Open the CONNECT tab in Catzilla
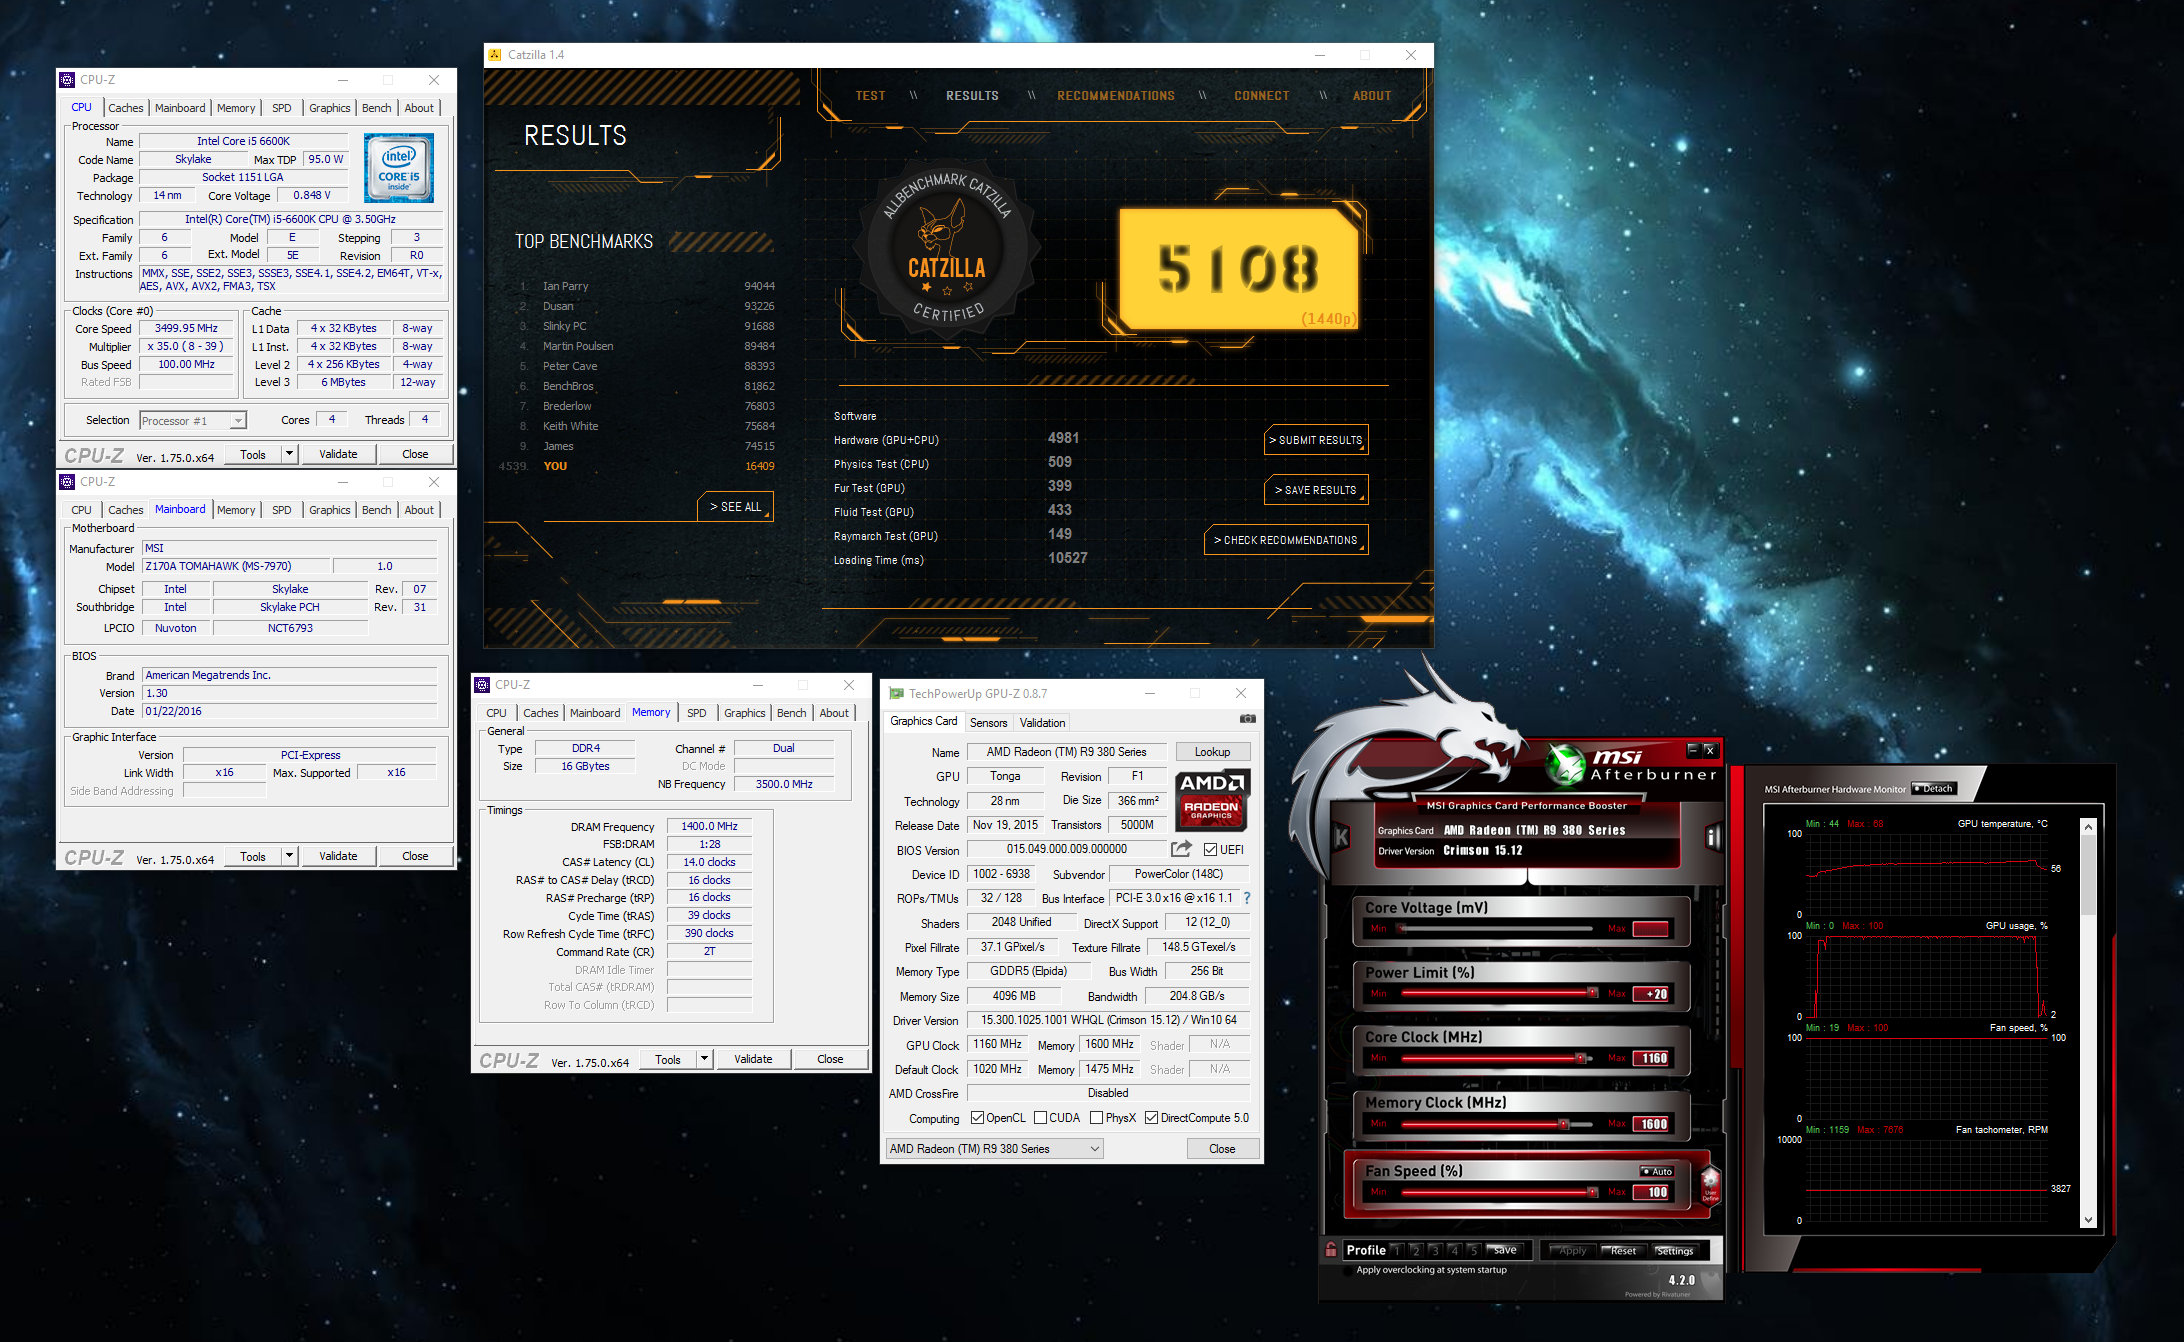This screenshot has width=2184, height=1342. click(x=1262, y=96)
